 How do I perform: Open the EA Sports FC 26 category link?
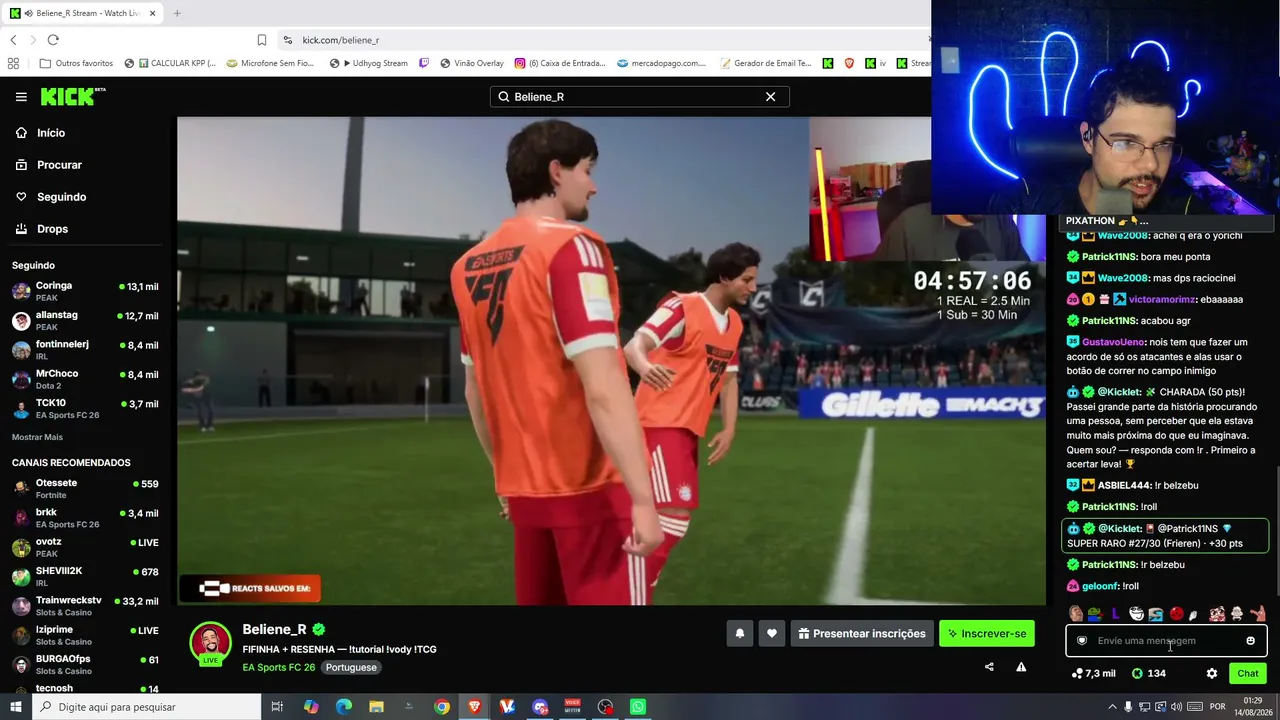(279, 667)
